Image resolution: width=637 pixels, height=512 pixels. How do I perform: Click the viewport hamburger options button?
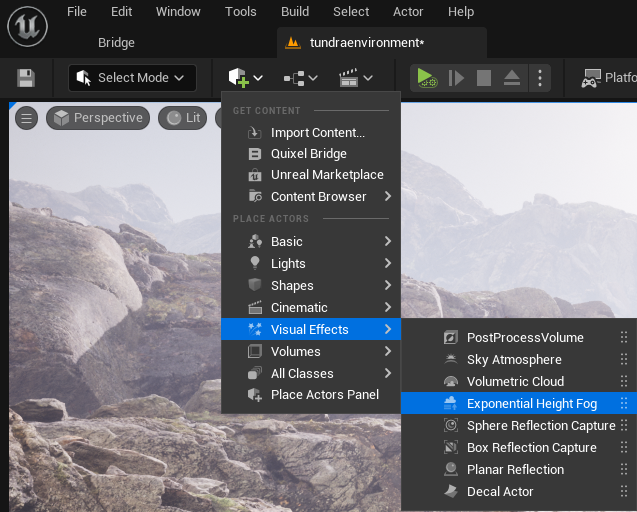[27, 118]
